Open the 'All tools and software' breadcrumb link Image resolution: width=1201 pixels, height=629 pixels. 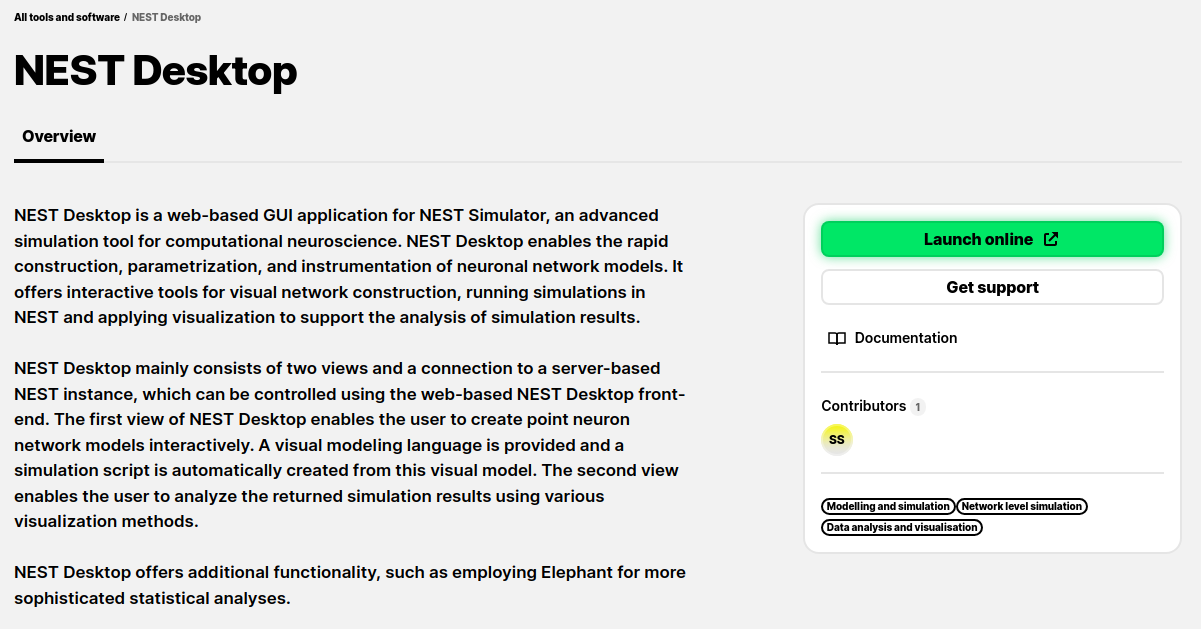67,17
